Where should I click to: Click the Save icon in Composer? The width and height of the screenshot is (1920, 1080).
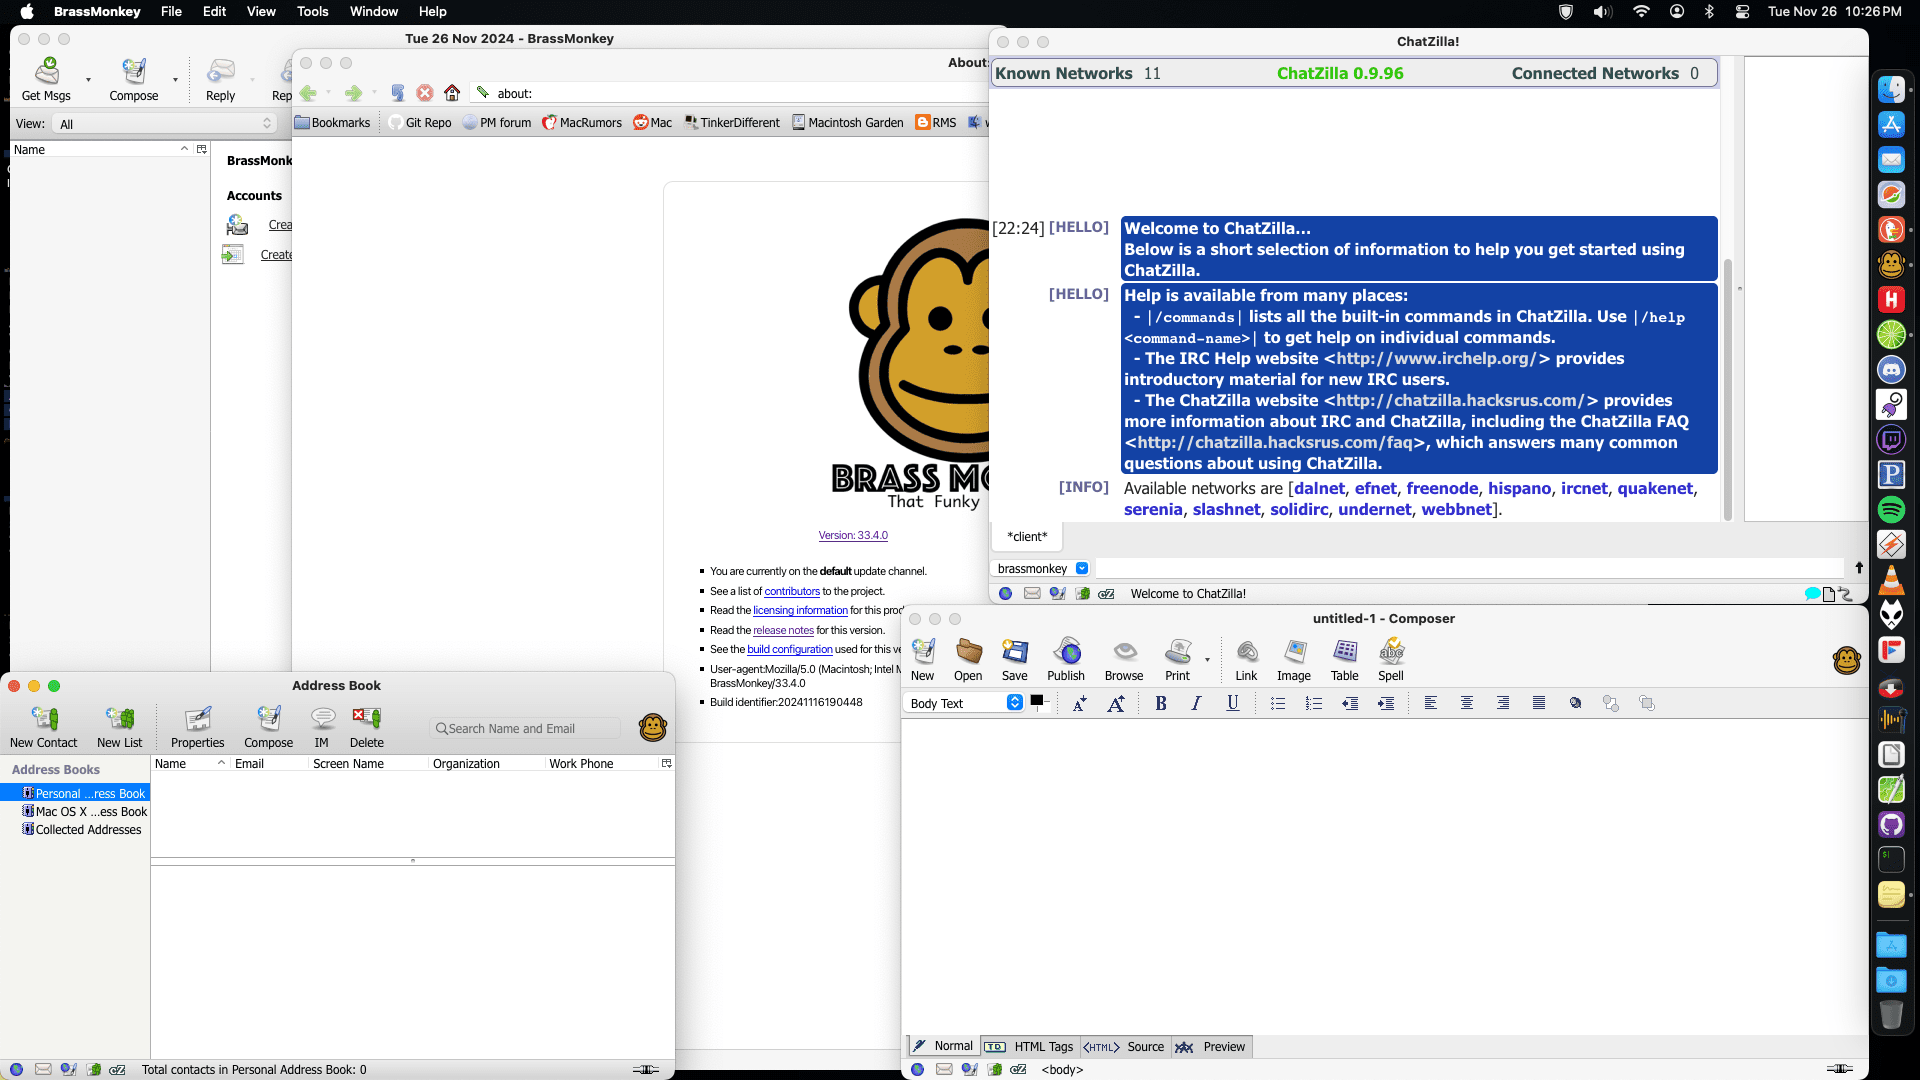tap(1015, 652)
